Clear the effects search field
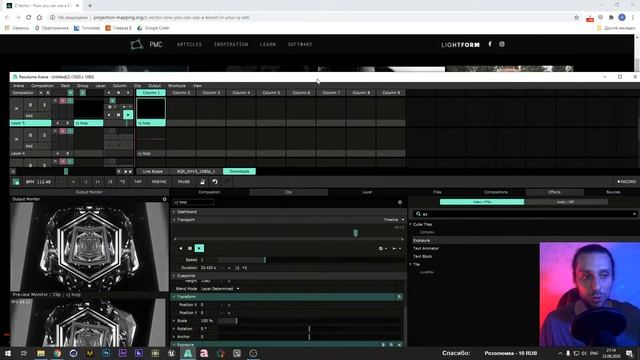This screenshot has width=640, height=360. (634, 214)
